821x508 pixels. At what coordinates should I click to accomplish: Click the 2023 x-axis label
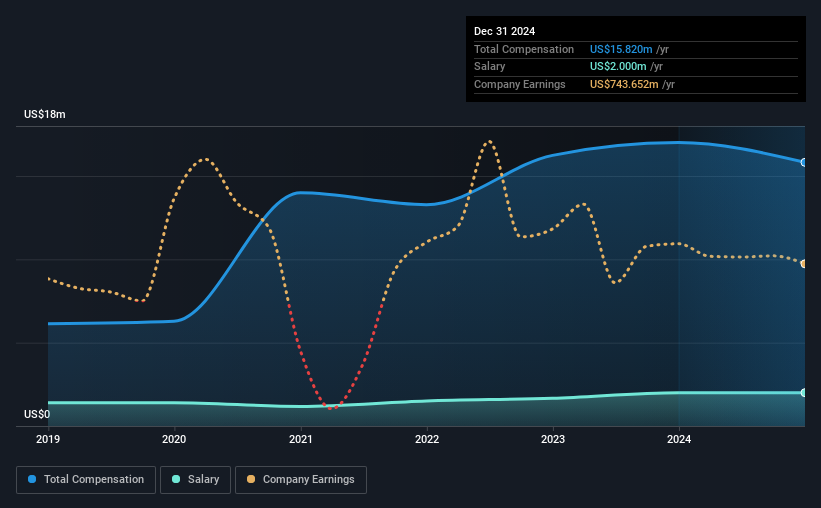click(x=553, y=439)
